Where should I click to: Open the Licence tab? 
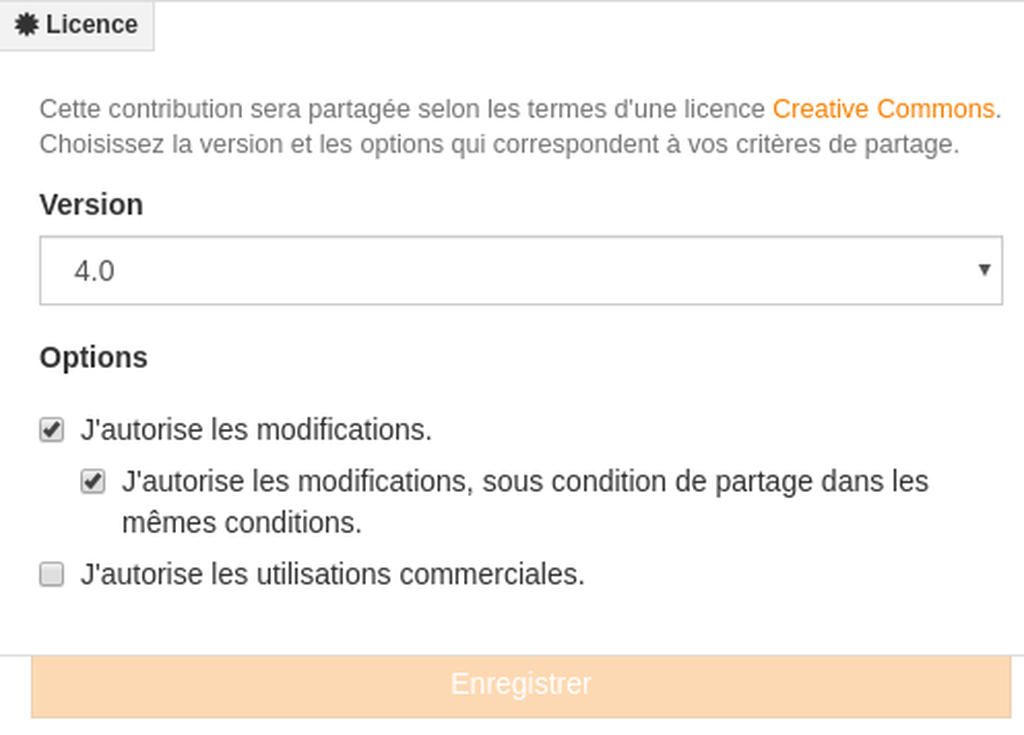point(76,25)
